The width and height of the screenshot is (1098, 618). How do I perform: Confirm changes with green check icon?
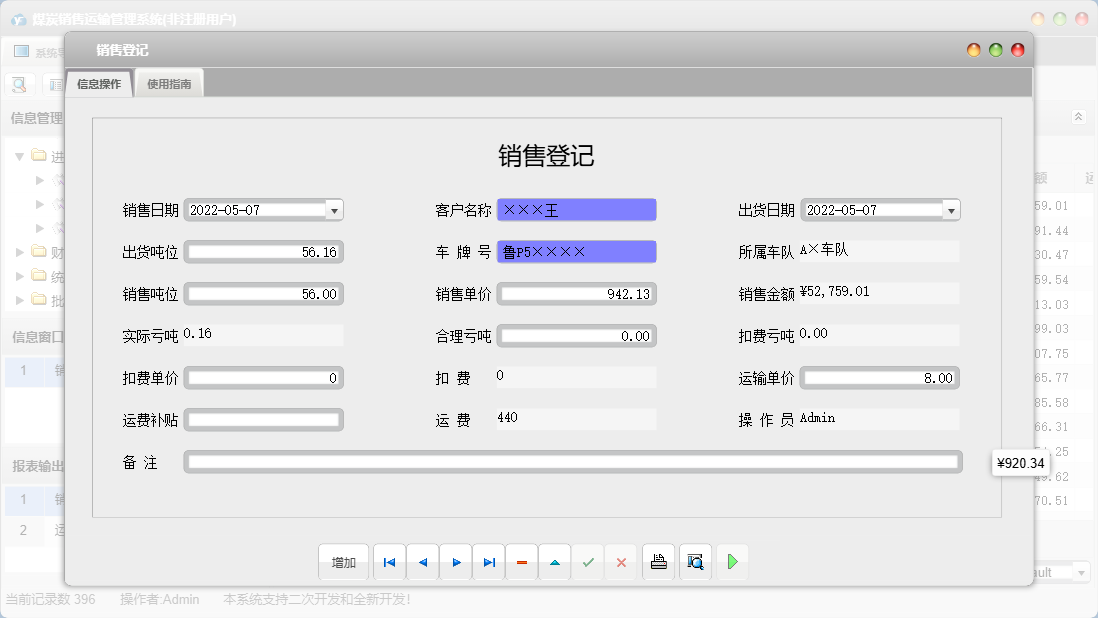point(587,561)
